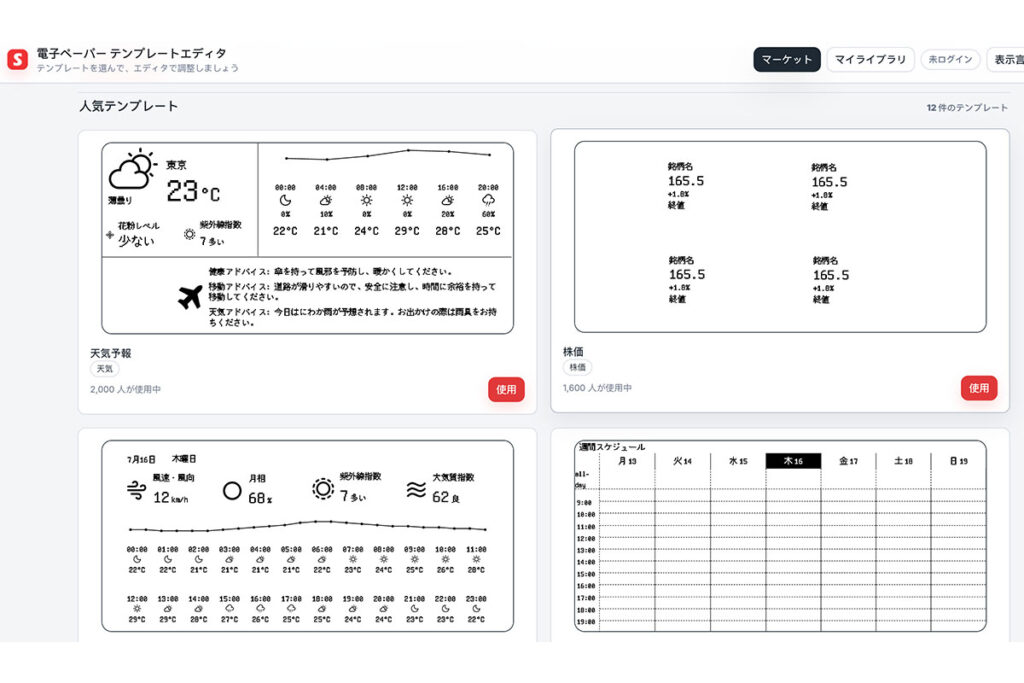Switch to マイライブラリ tab
Screen dimensions: 1024x683
[x=870, y=59]
